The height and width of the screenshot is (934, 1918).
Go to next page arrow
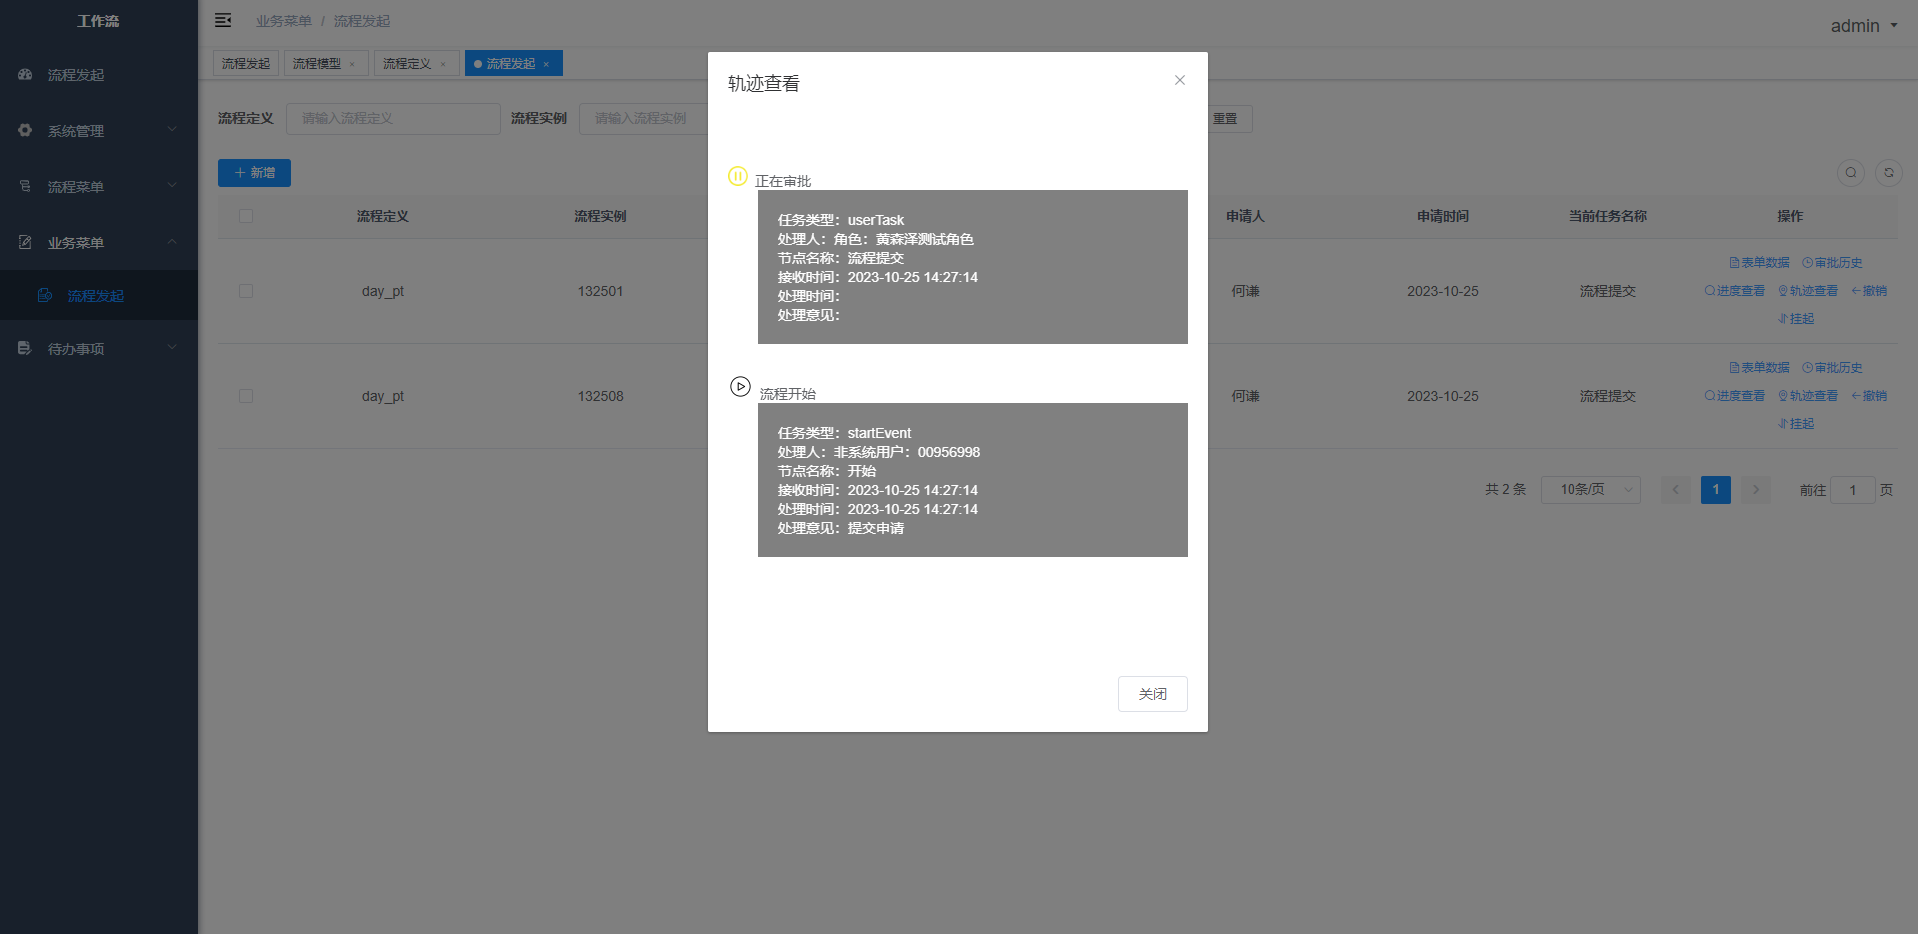click(x=1756, y=490)
